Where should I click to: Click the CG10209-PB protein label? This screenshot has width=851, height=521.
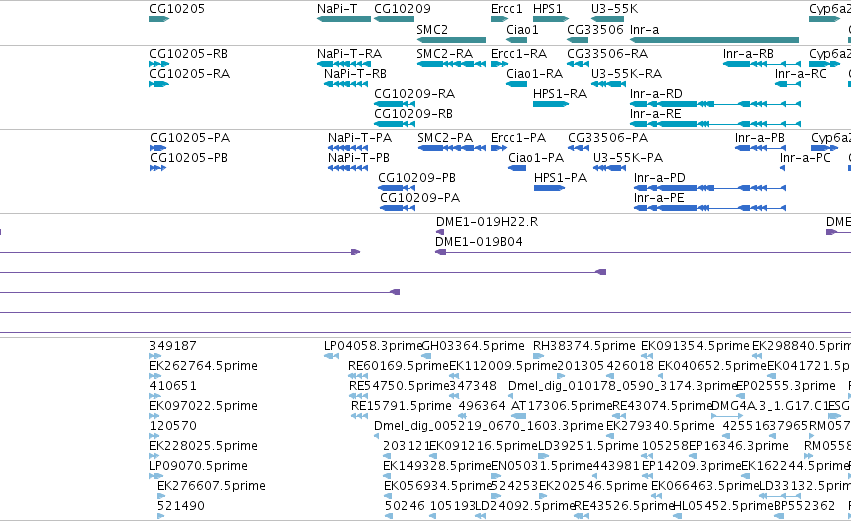tap(417, 178)
